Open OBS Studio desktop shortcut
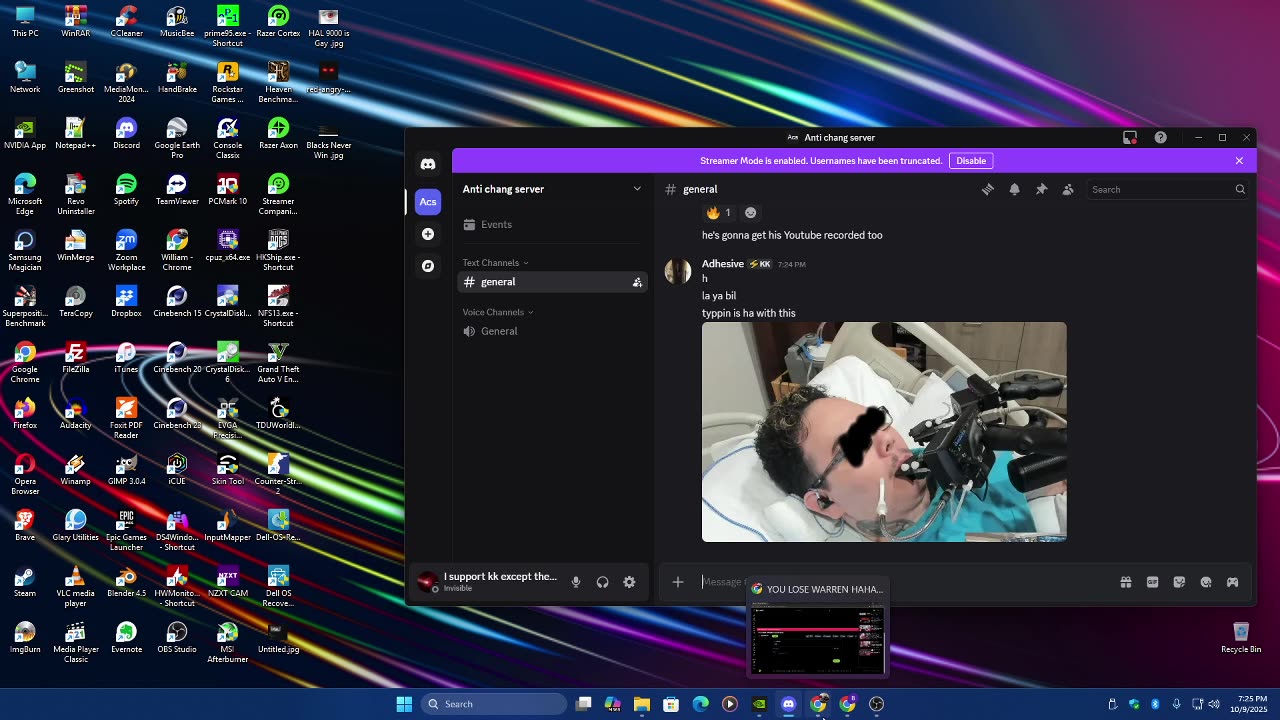 [x=177, y=637]
